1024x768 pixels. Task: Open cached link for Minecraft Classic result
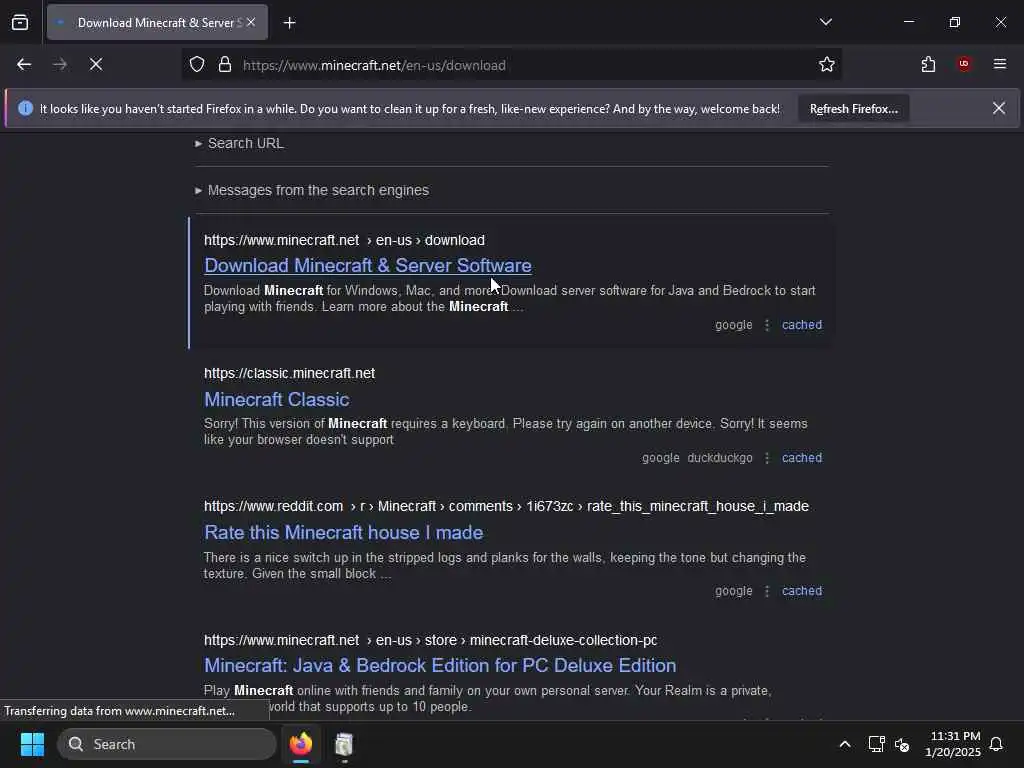pyautogui.click(x=802, y=458)
